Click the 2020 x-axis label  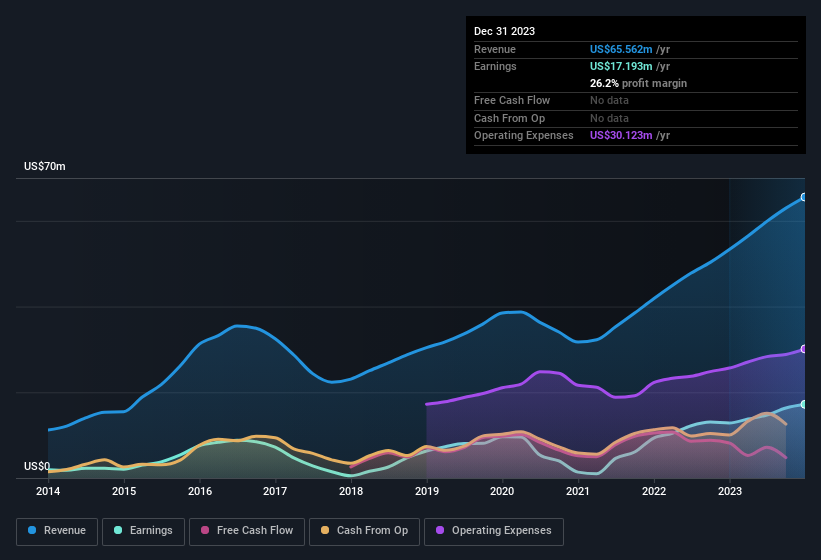[x=502, y=491]
